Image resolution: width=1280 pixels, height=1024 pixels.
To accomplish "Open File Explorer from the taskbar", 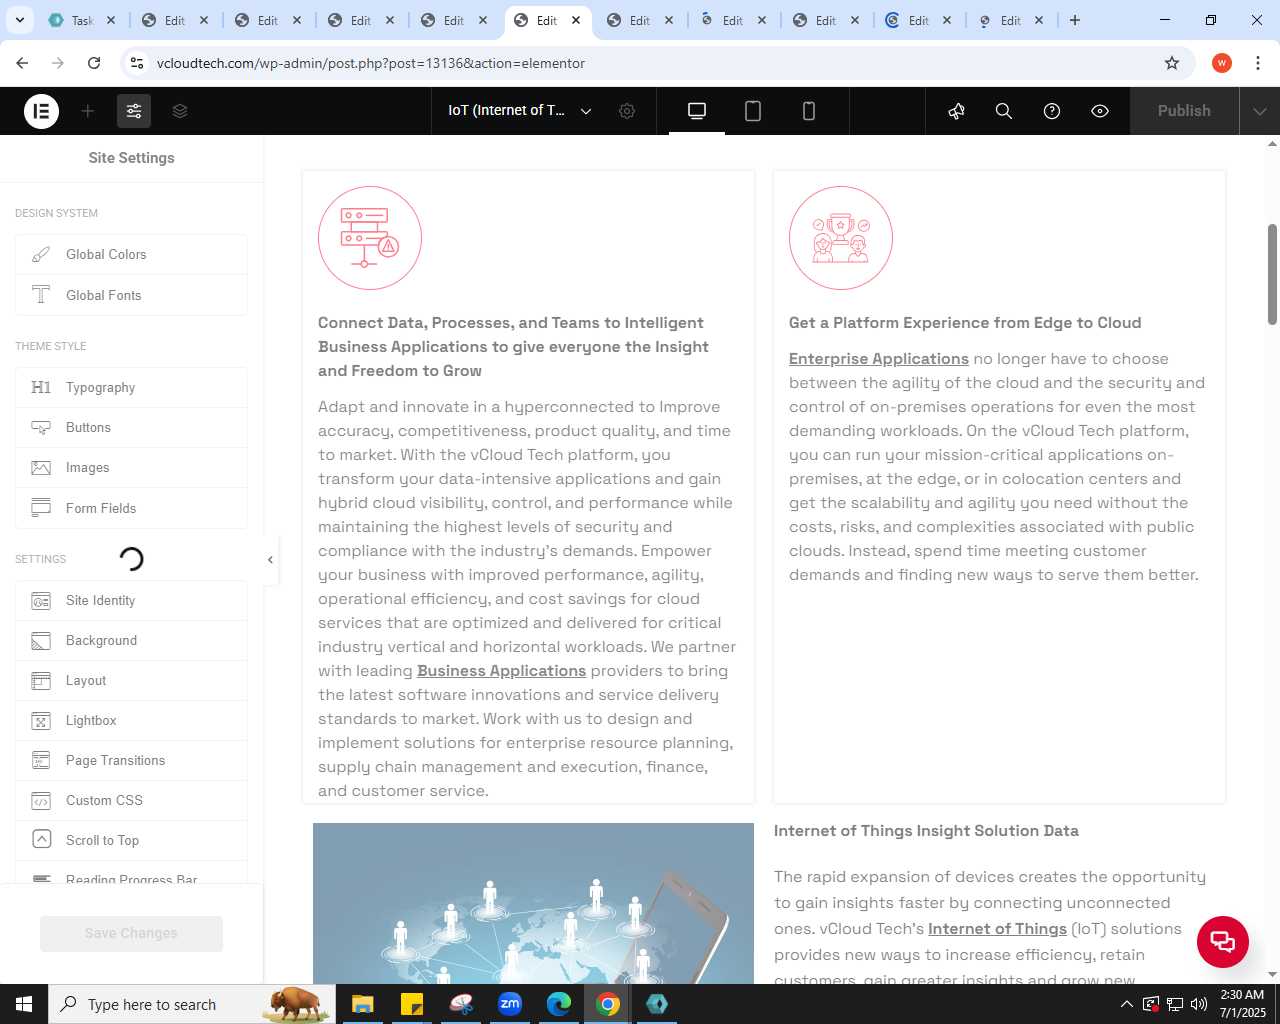I will [x=362, y=1004].
